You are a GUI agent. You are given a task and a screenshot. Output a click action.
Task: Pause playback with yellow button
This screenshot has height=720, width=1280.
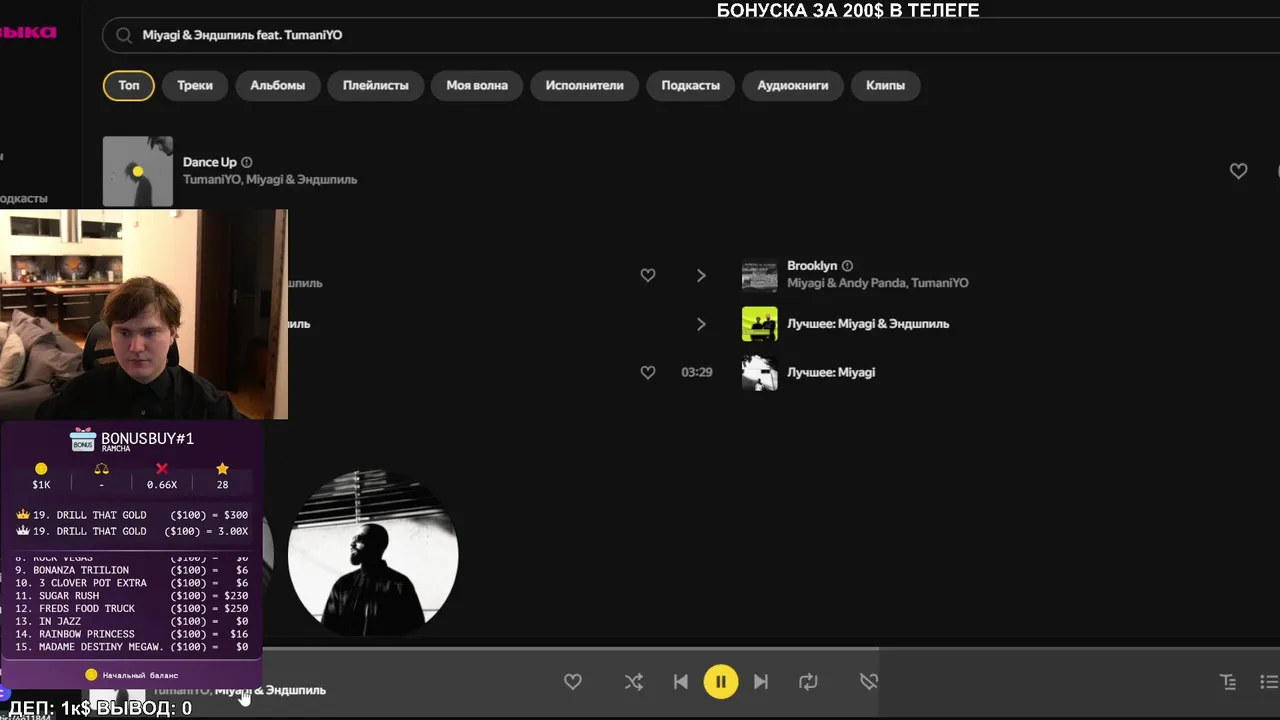pos(720,682)
